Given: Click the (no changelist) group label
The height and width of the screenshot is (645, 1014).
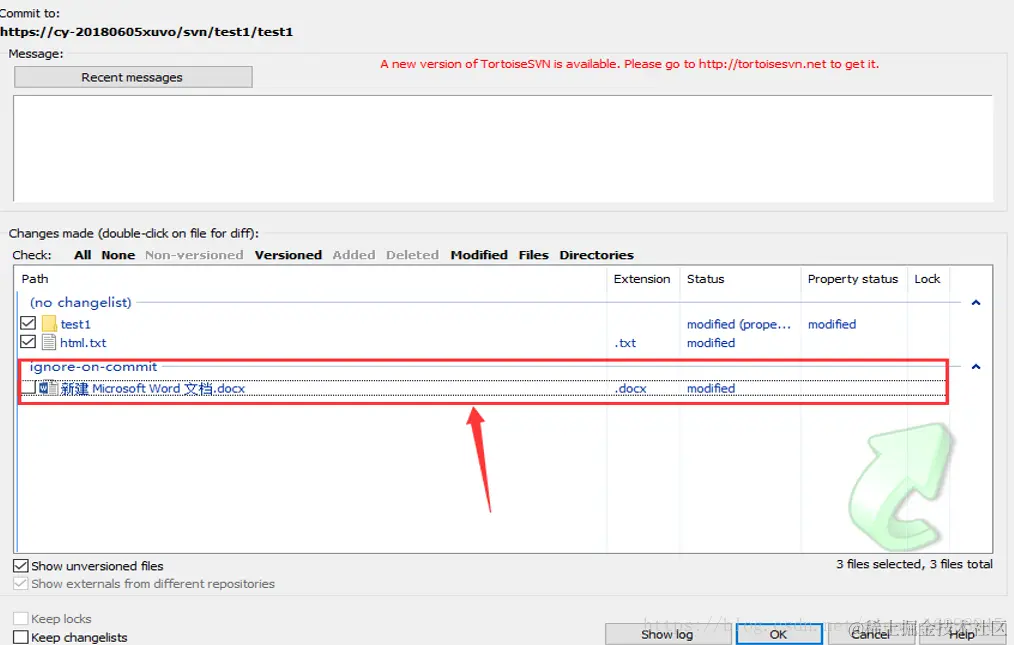Looking at the screenshot, I should point(81,302).
